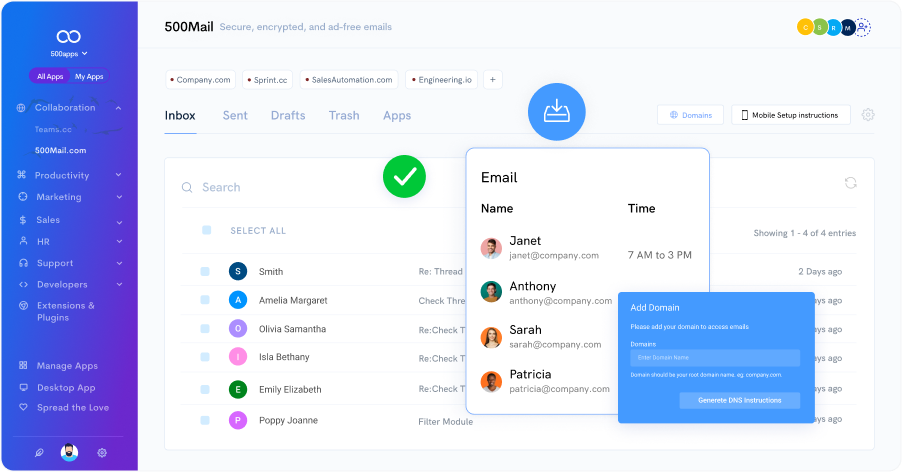Viewport: 902px width, 472px height.
Task: Open mail settings gear icon
Action: click(867, 115)
